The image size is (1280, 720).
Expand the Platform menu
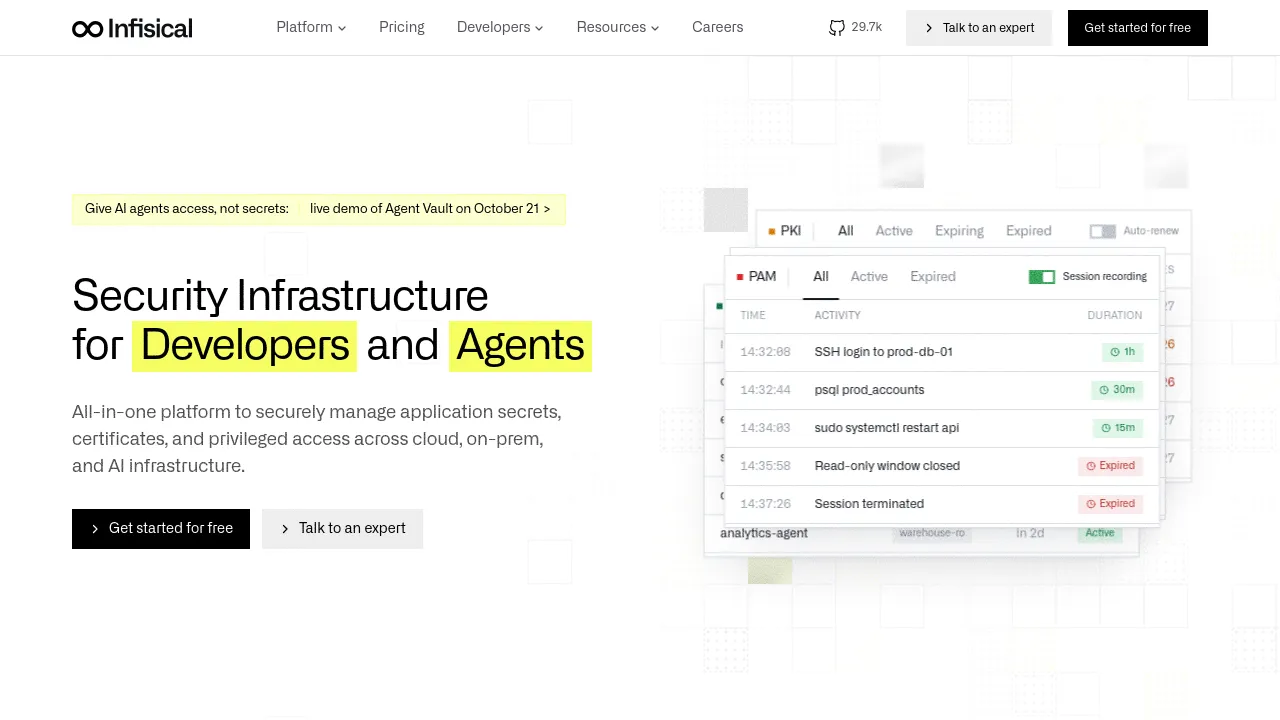tap(311, 27)
